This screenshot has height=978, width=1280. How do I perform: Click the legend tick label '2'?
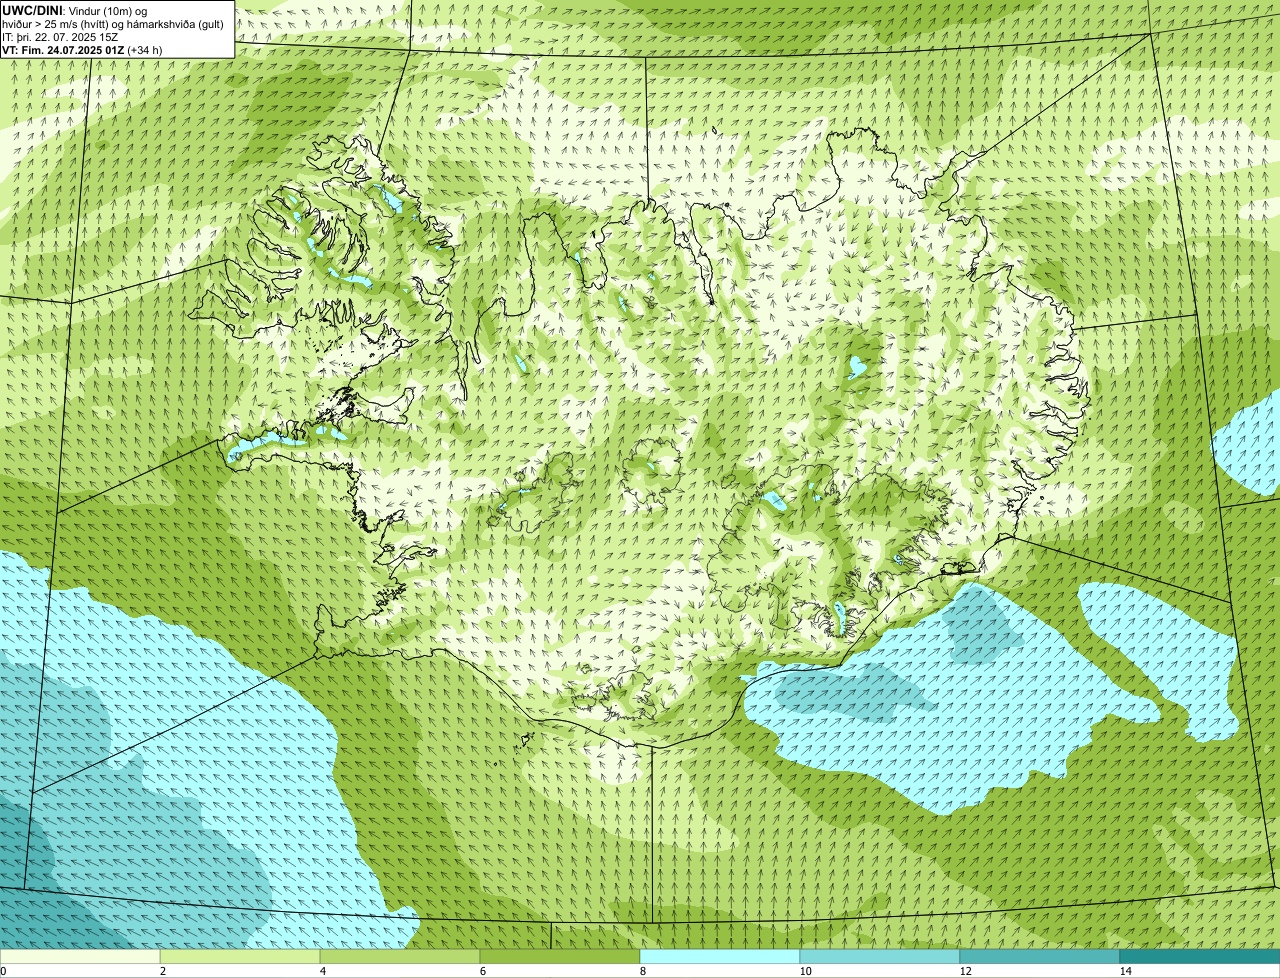point(162,971)
